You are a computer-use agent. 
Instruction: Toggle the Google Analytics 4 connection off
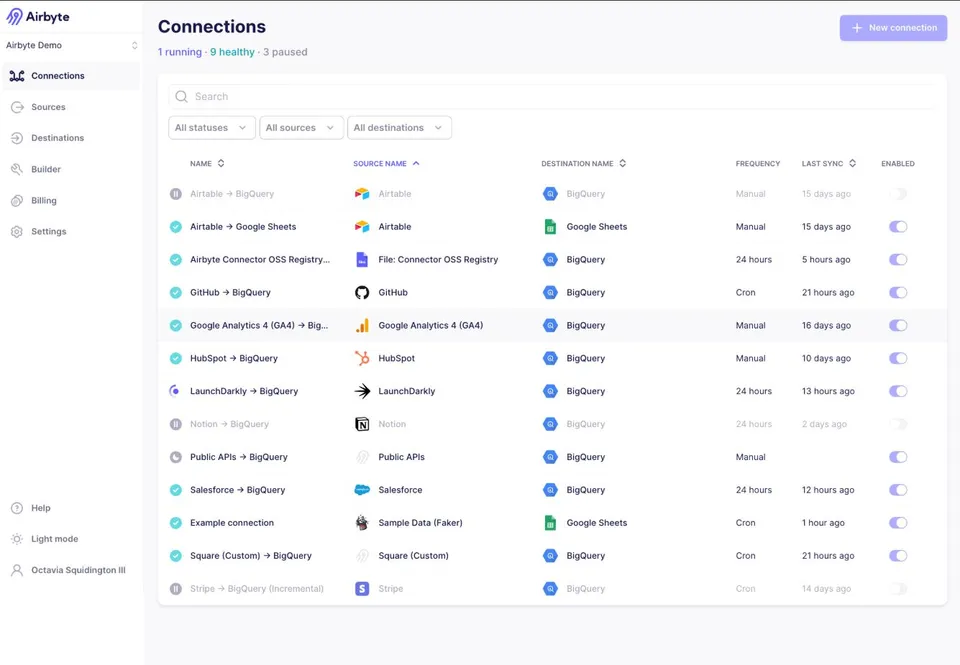898,325
